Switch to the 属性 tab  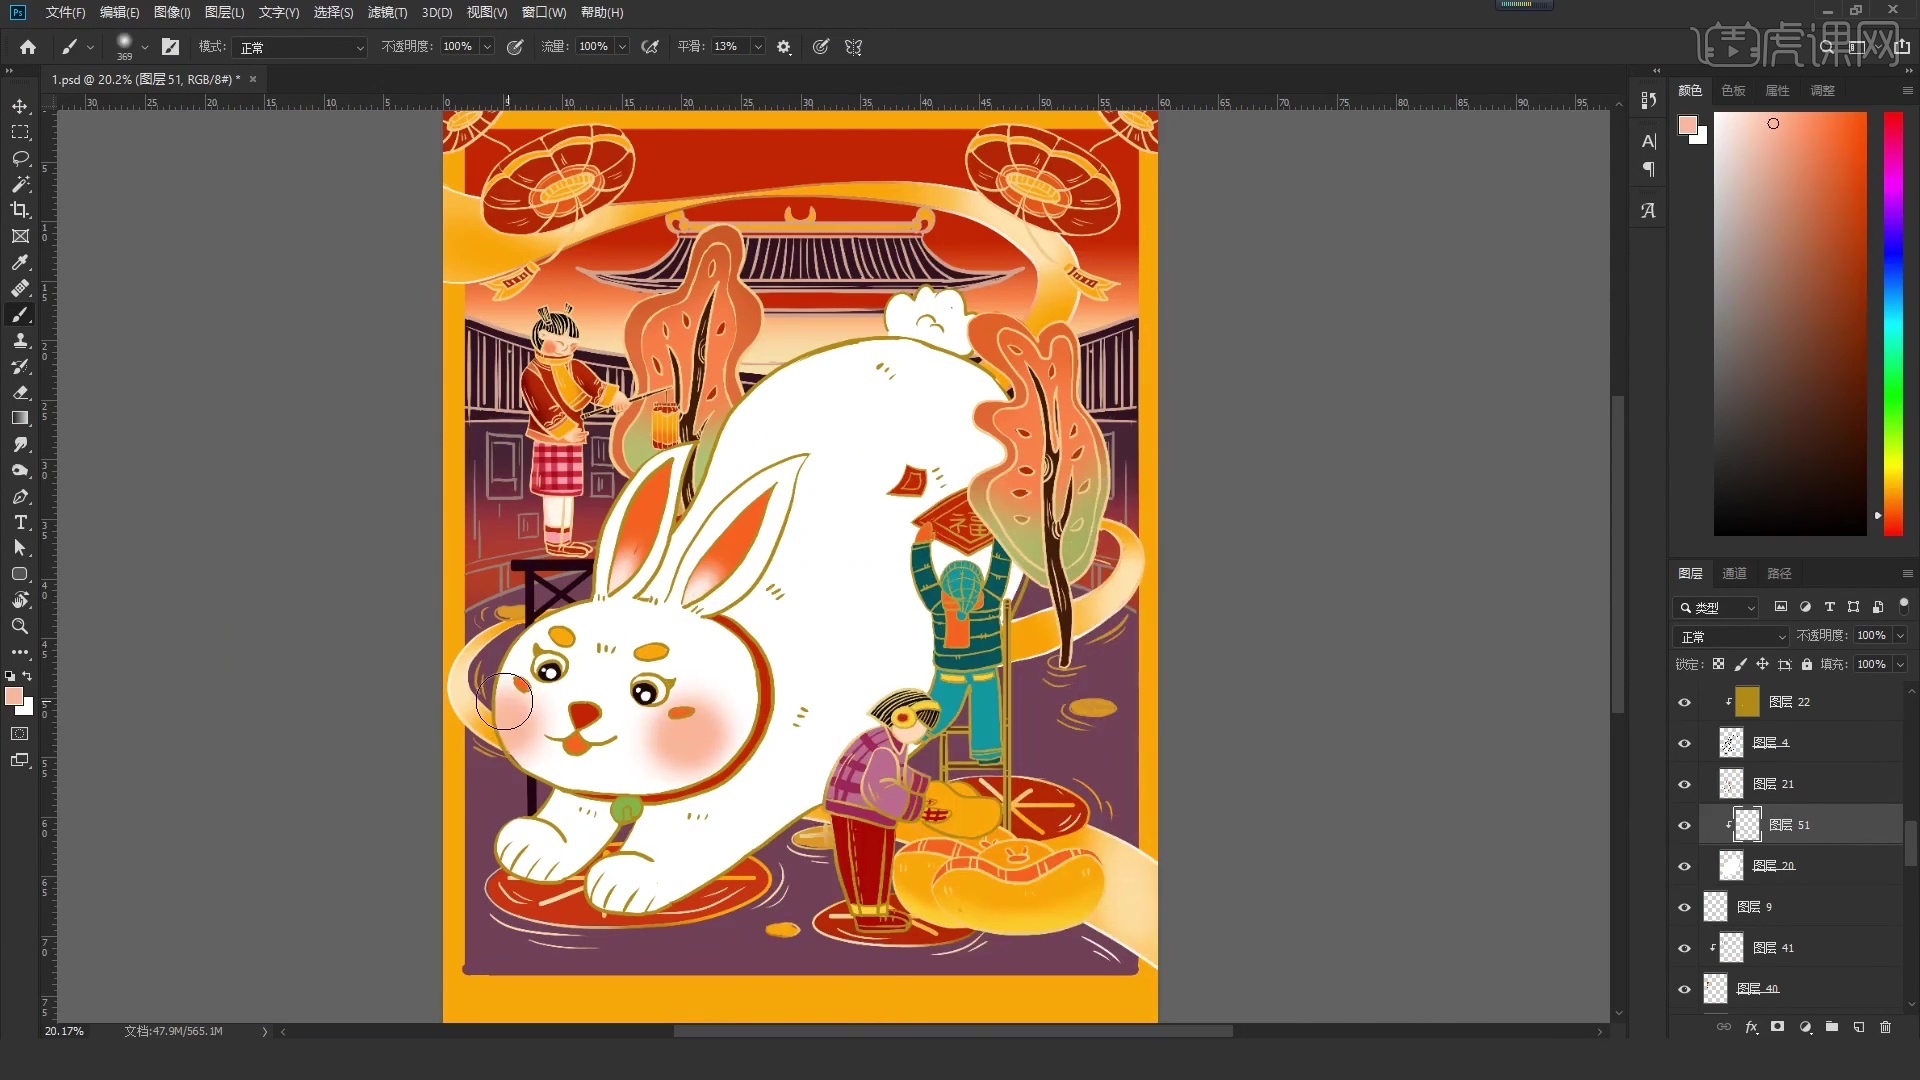click(x=1777, y=90)
